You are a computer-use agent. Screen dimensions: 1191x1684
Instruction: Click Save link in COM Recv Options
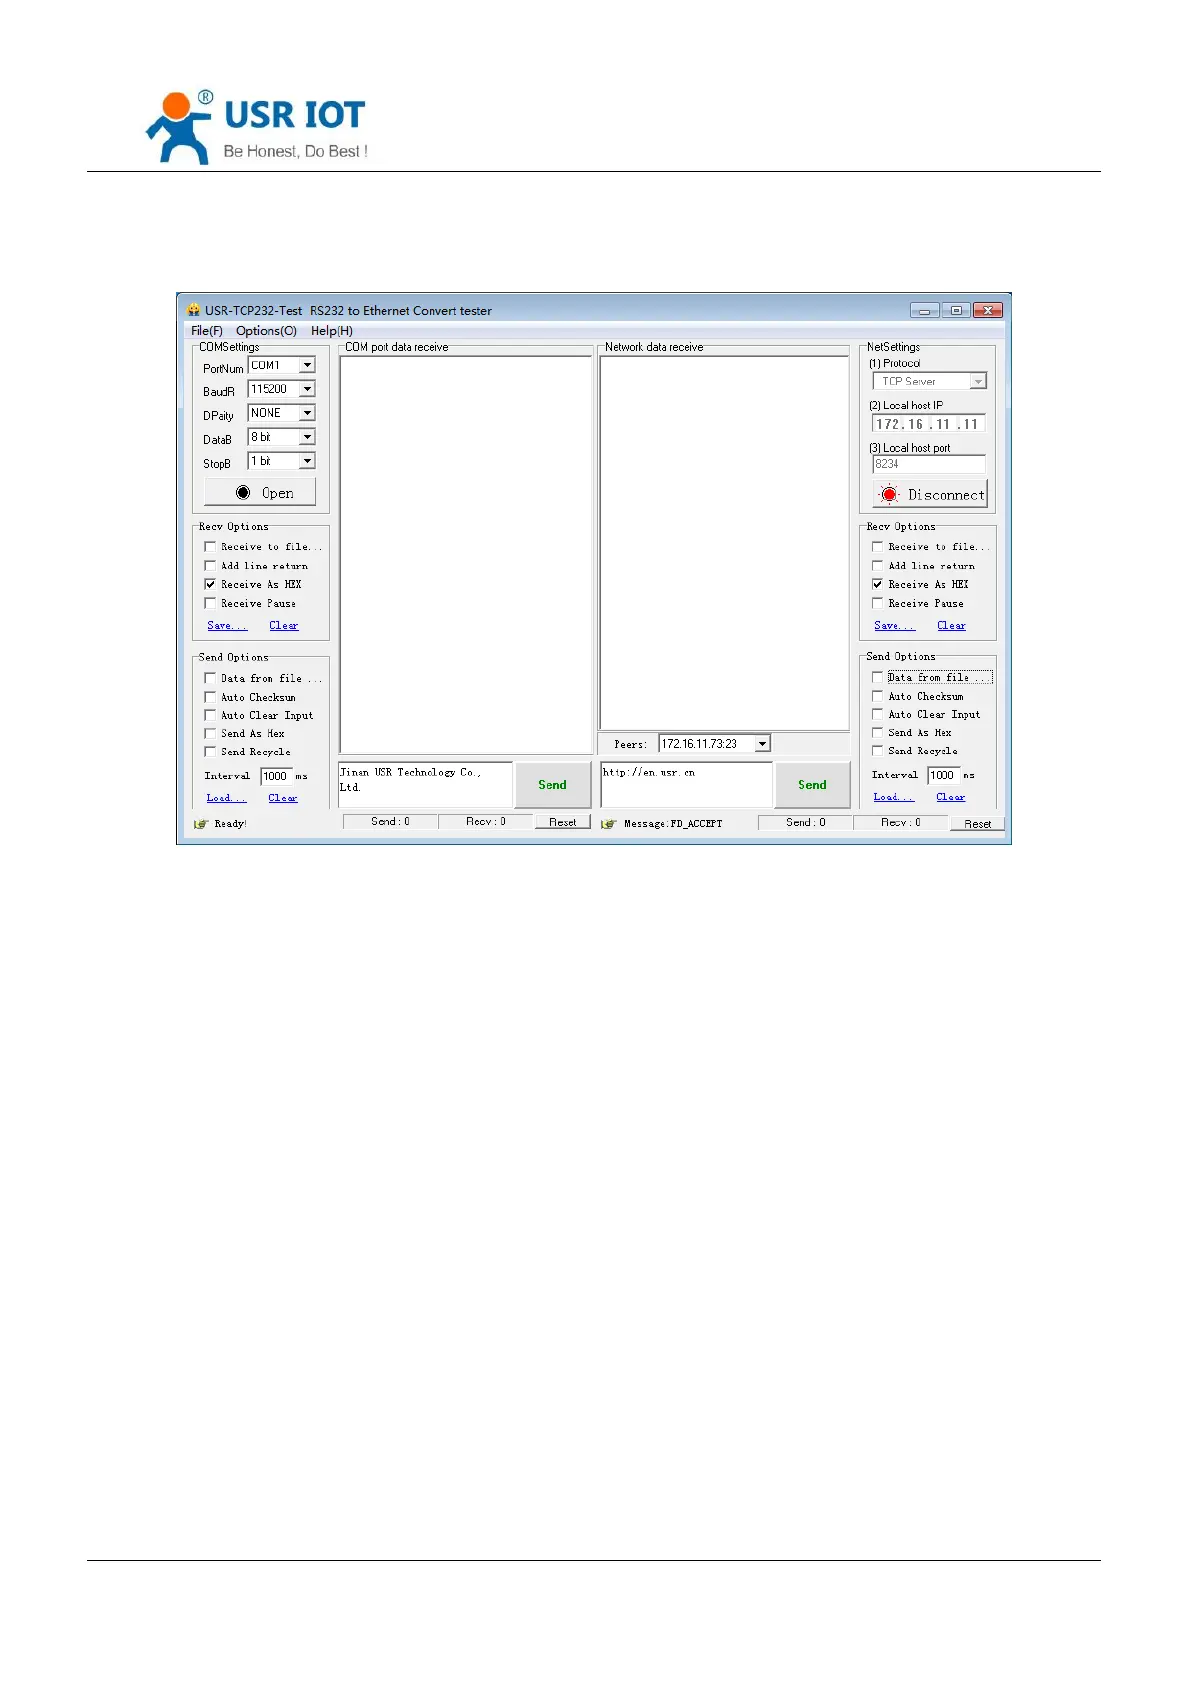click(227, 626)
